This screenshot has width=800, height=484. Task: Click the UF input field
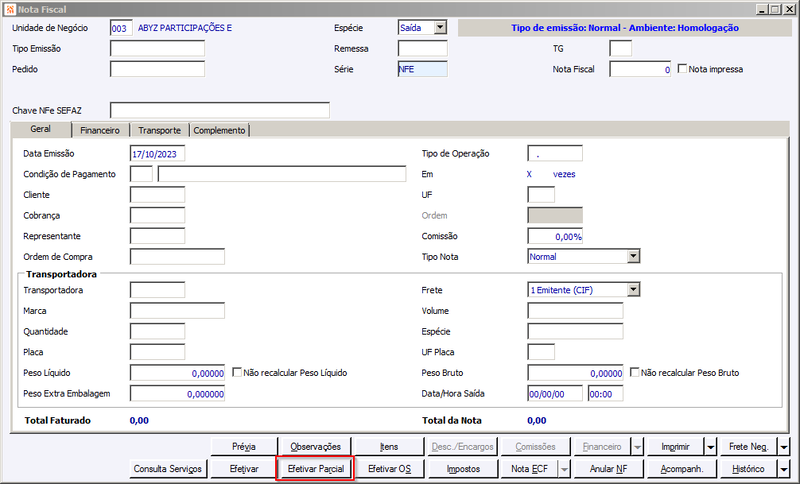(x=541, y=195)
